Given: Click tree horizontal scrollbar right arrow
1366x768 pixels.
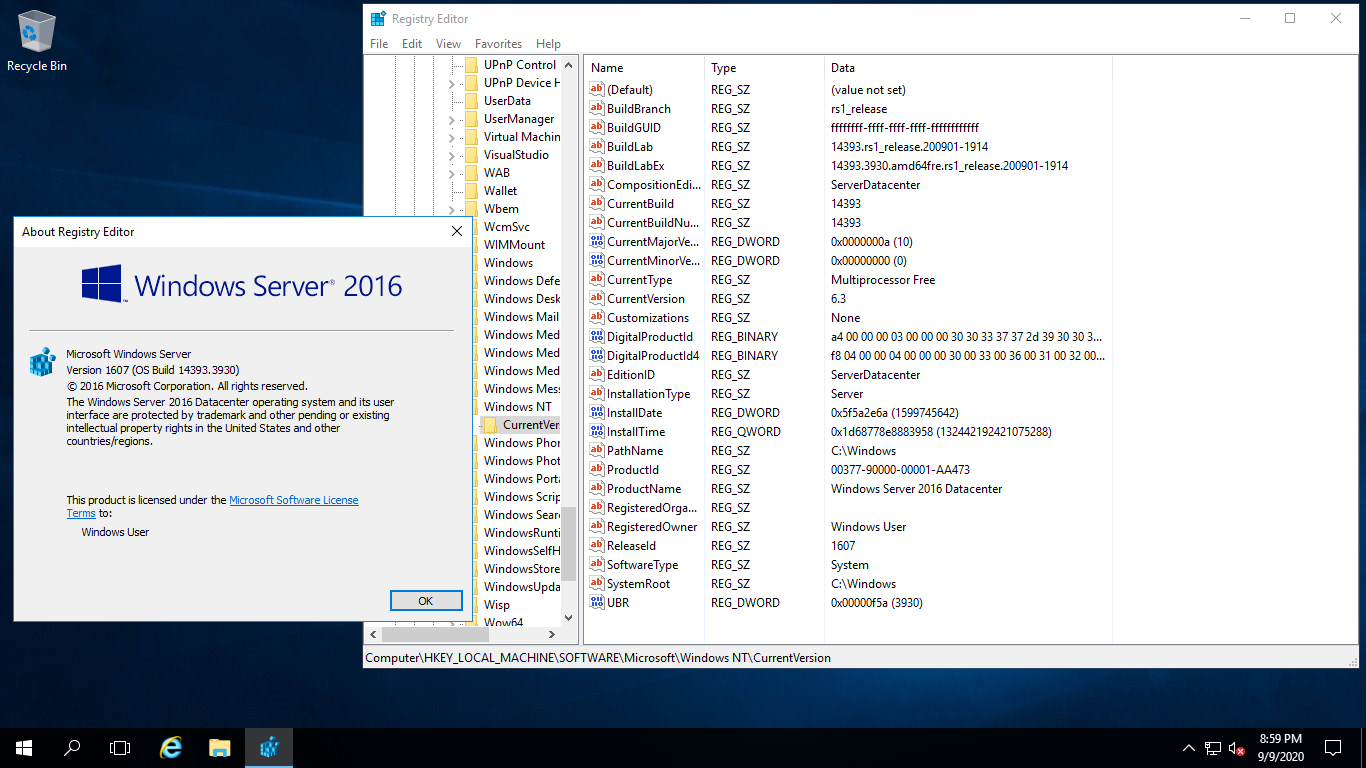Looking at the screenshot, I should point(552,634).
